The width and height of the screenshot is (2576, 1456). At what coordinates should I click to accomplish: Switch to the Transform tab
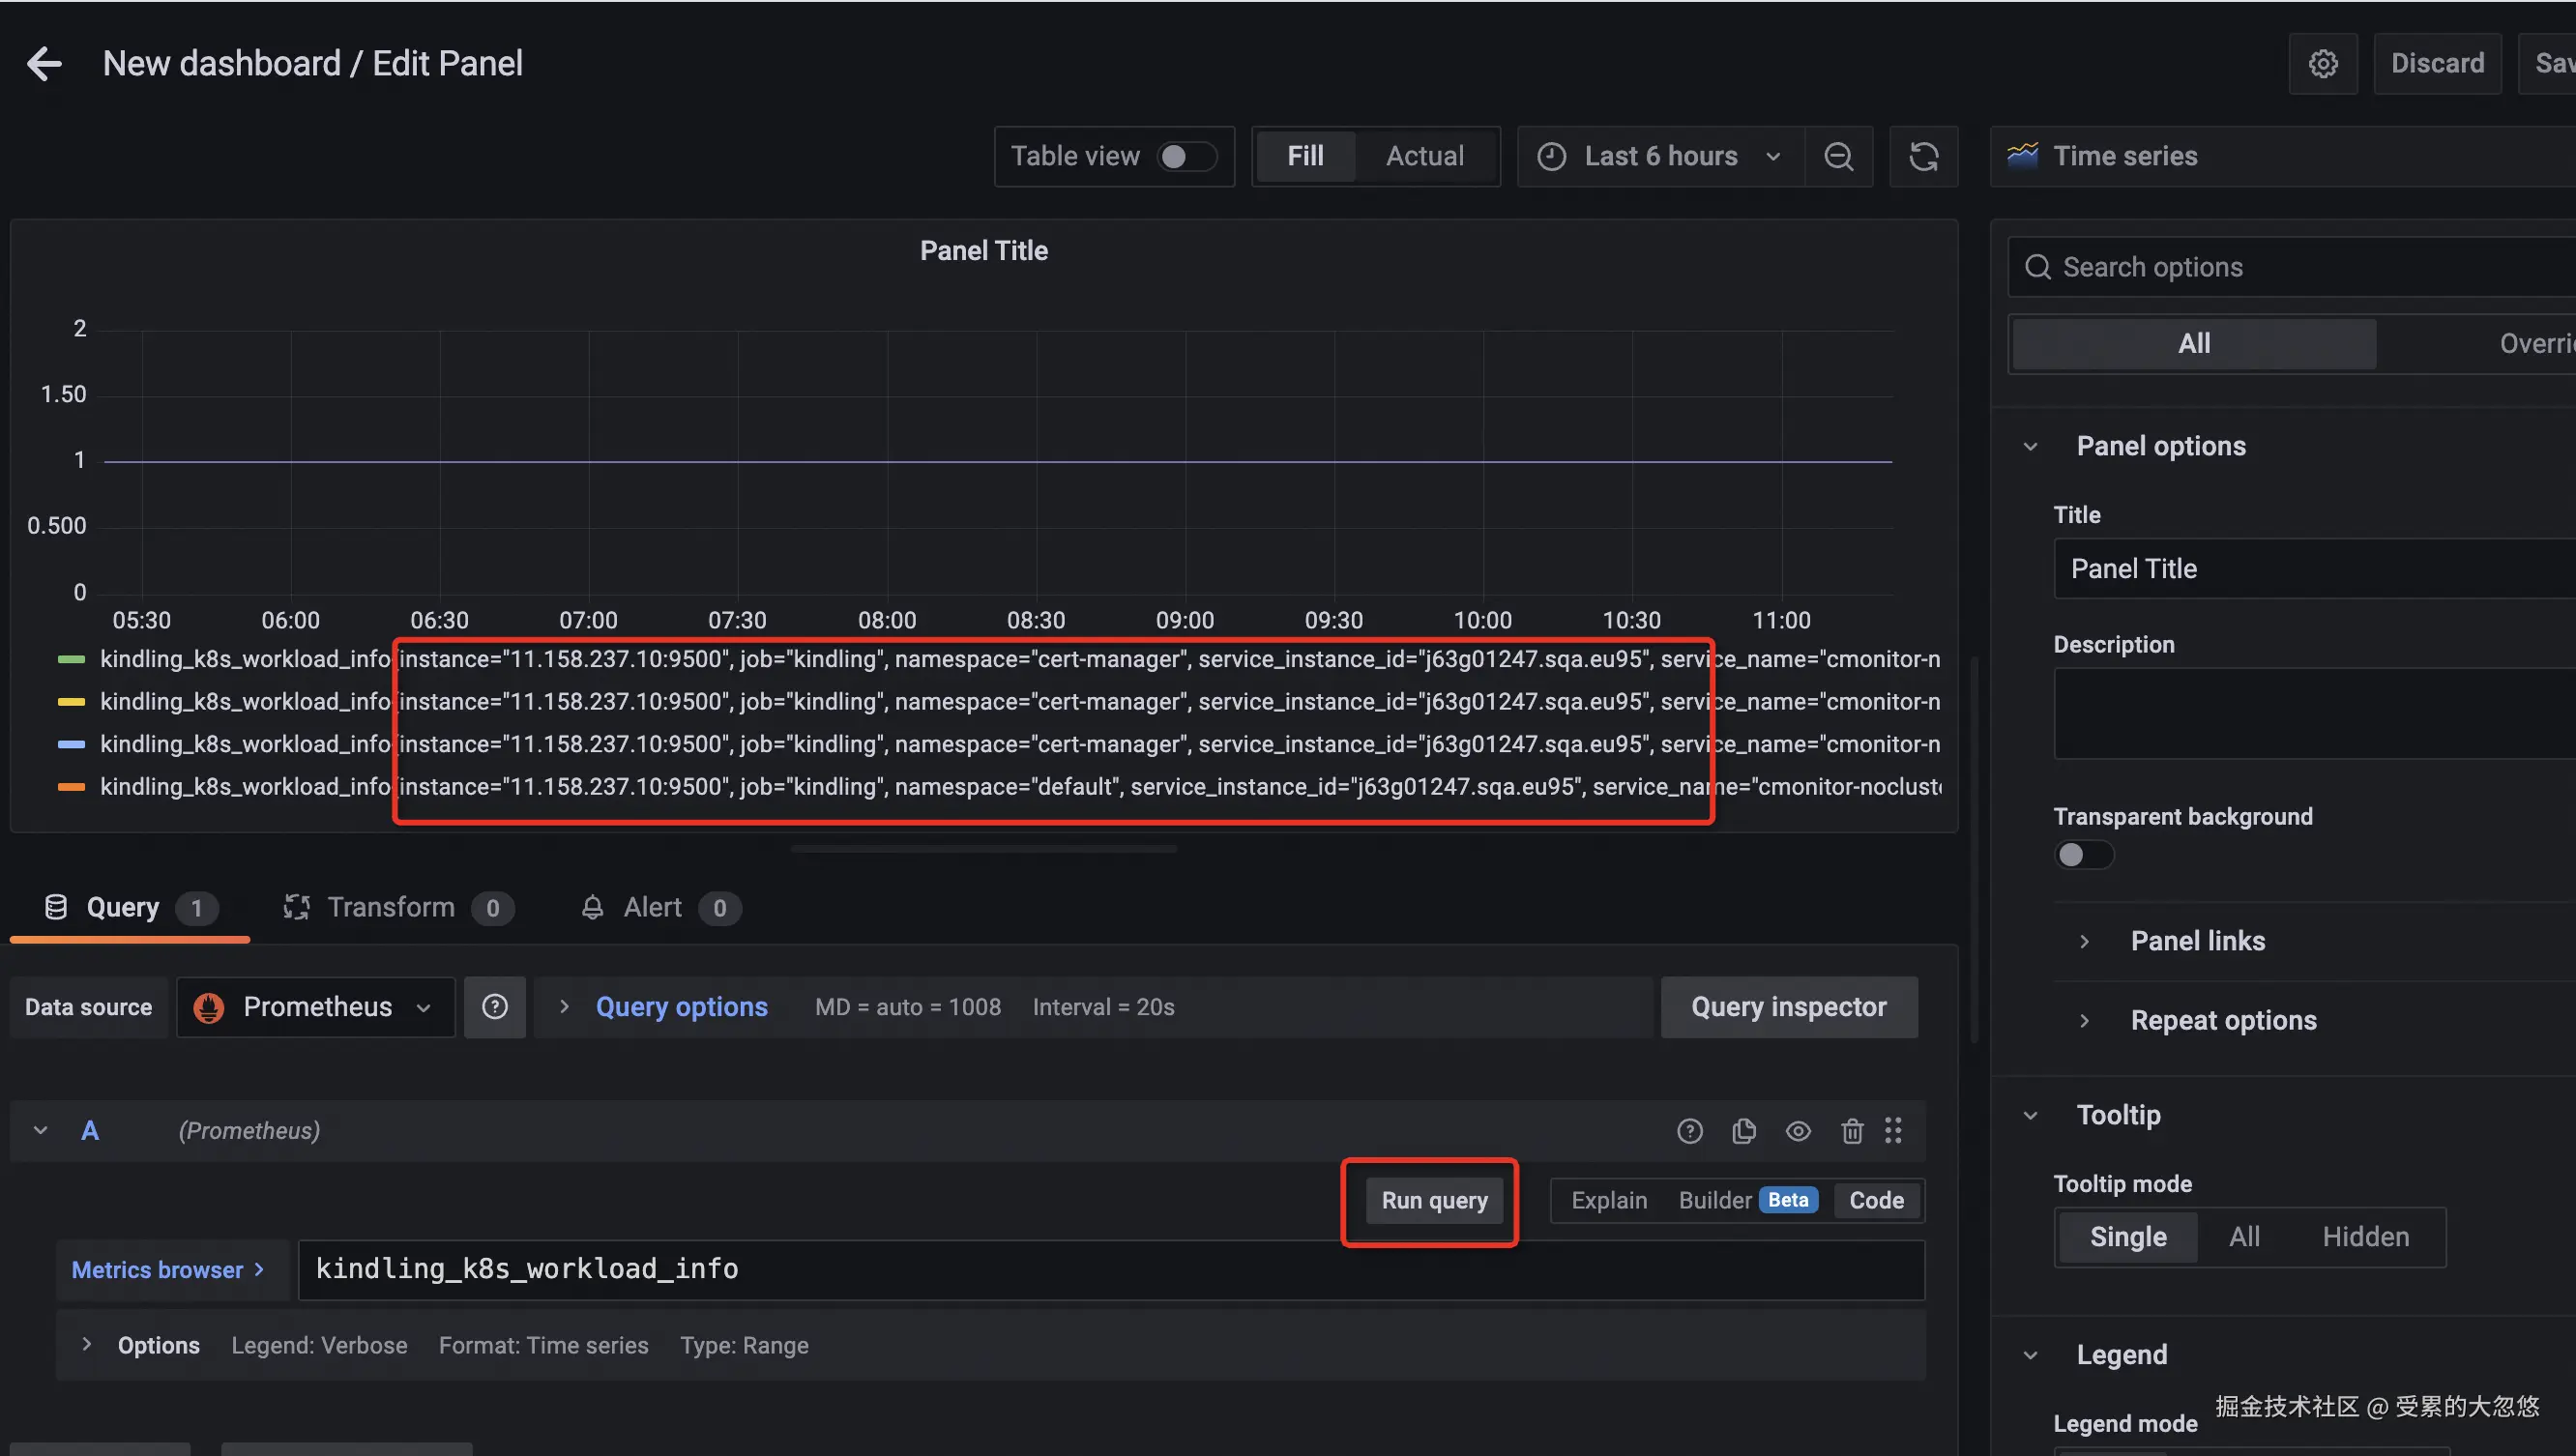(391, 907)
